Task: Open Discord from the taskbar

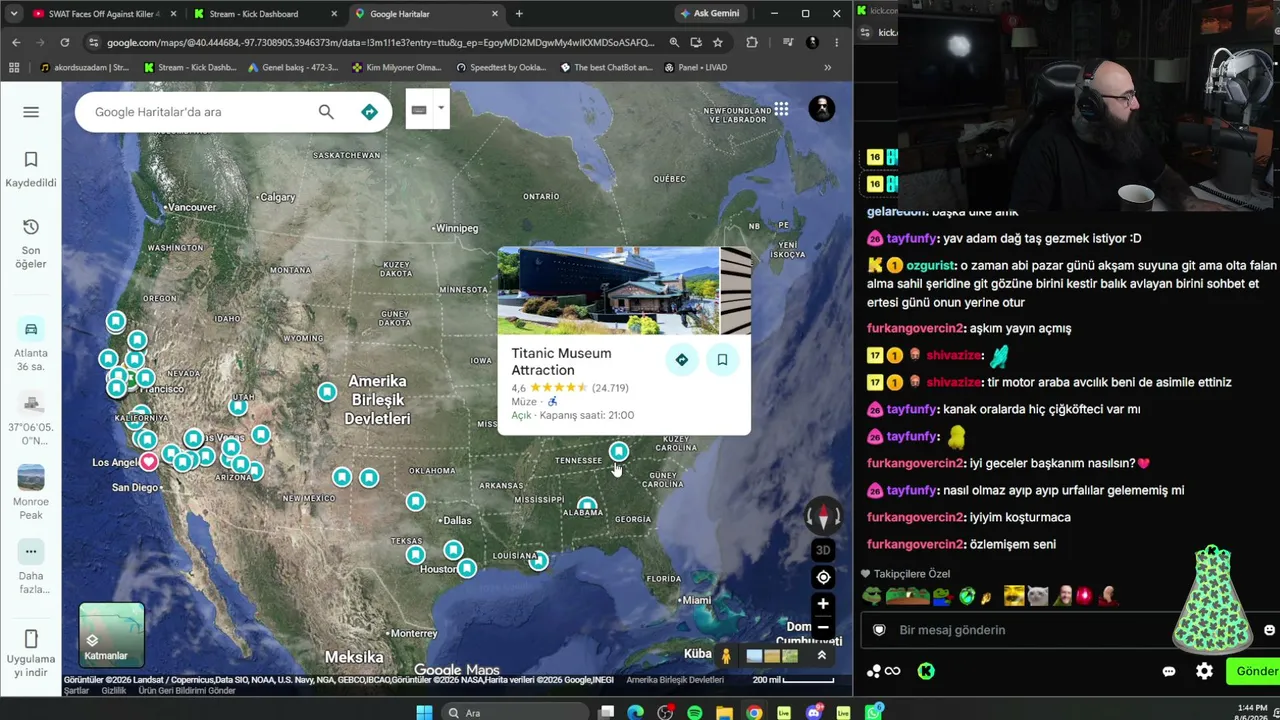Action: (814, 712)
